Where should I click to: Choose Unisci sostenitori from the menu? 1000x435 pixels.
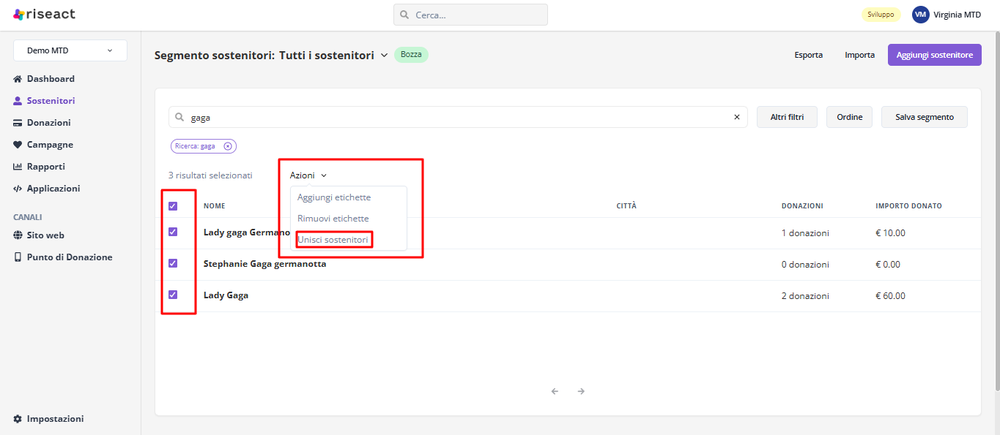point(334,240)
